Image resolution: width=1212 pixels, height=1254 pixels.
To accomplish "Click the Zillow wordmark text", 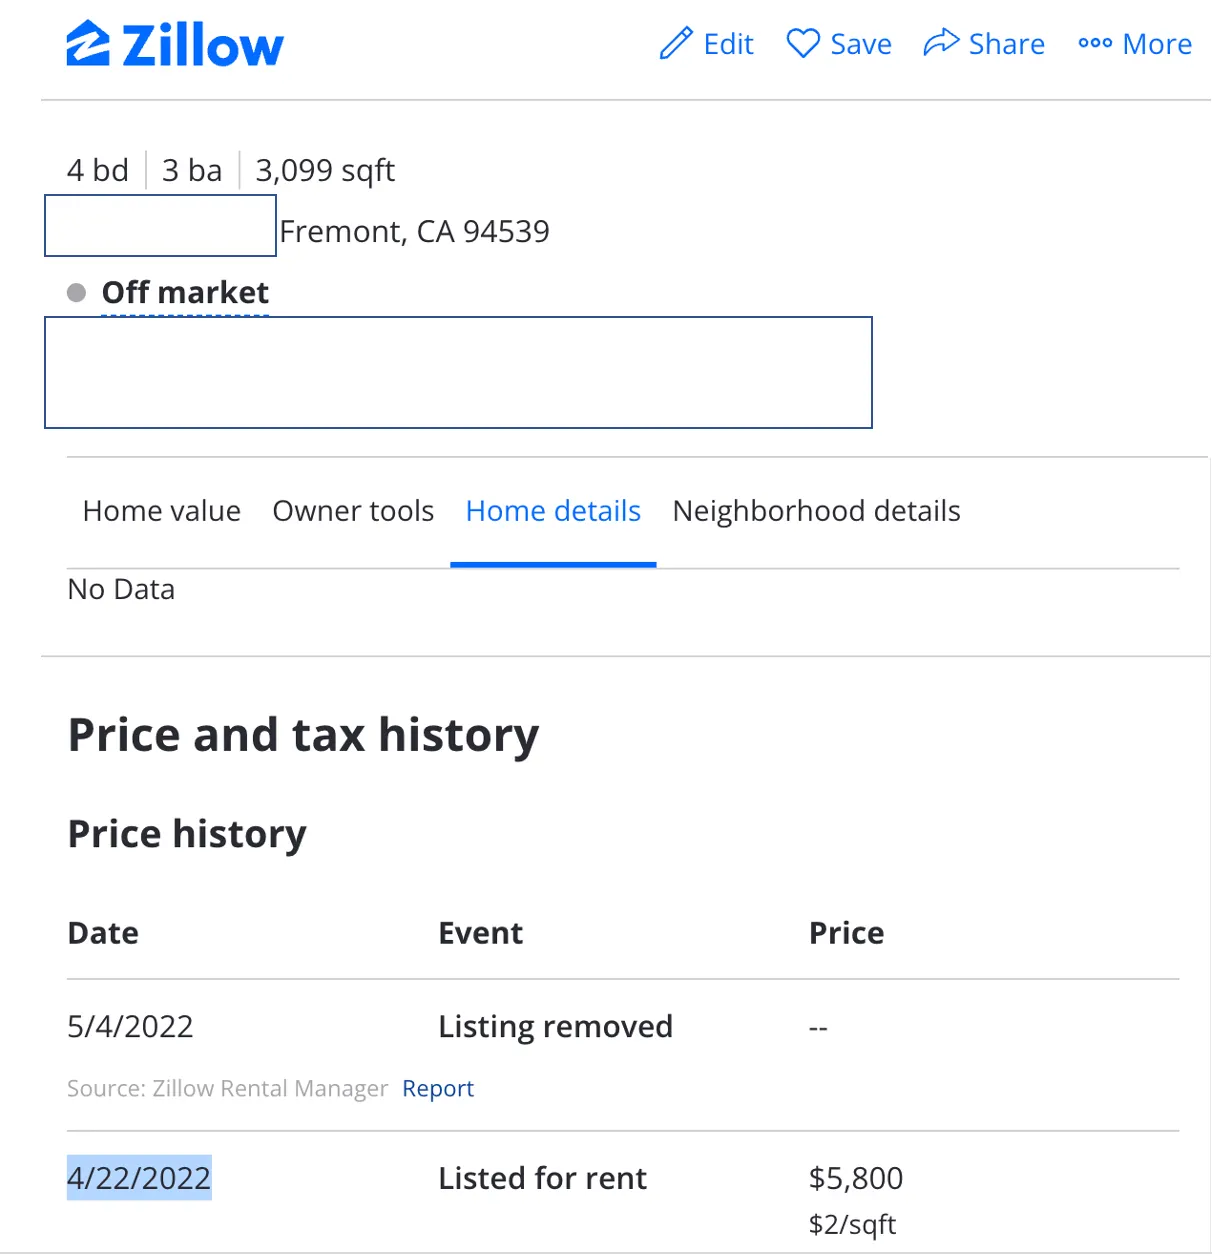I will pyautogui.click(x=203, y=46).
